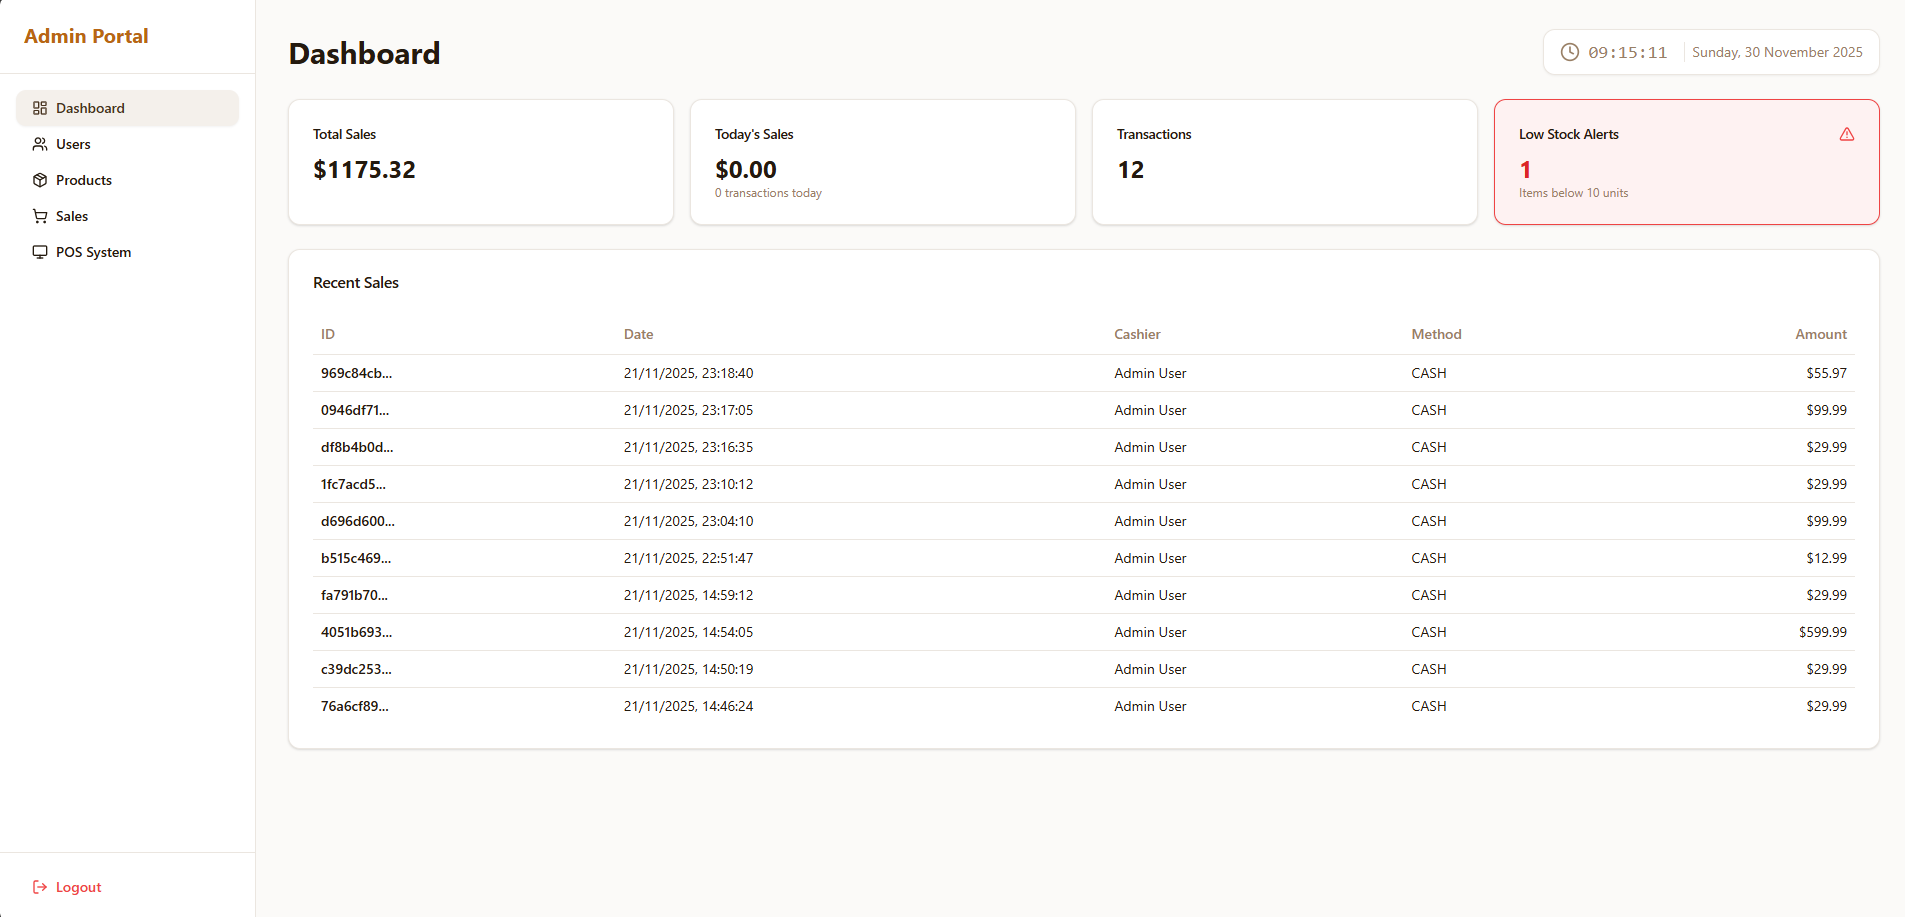Click the Total Sales card

pyautogui.click(x=481, y=161)
